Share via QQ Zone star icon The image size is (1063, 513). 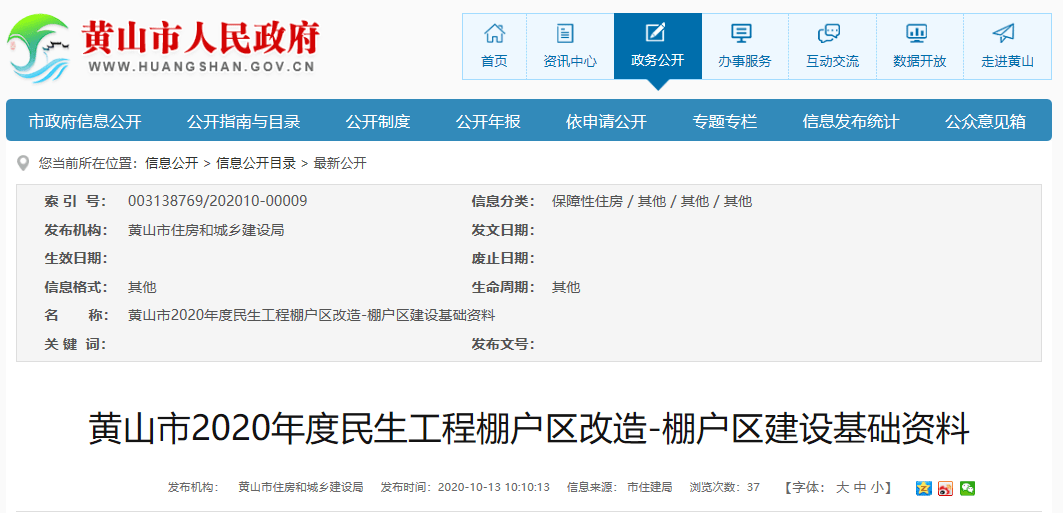[x=923, y=488]
